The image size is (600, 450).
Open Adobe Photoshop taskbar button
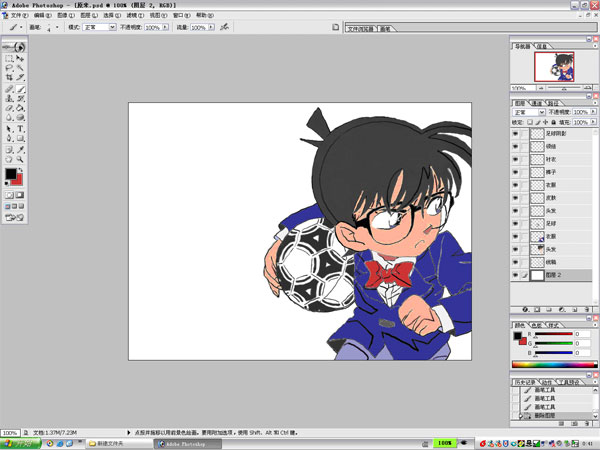pyautogui.click(x=188, y=444)
